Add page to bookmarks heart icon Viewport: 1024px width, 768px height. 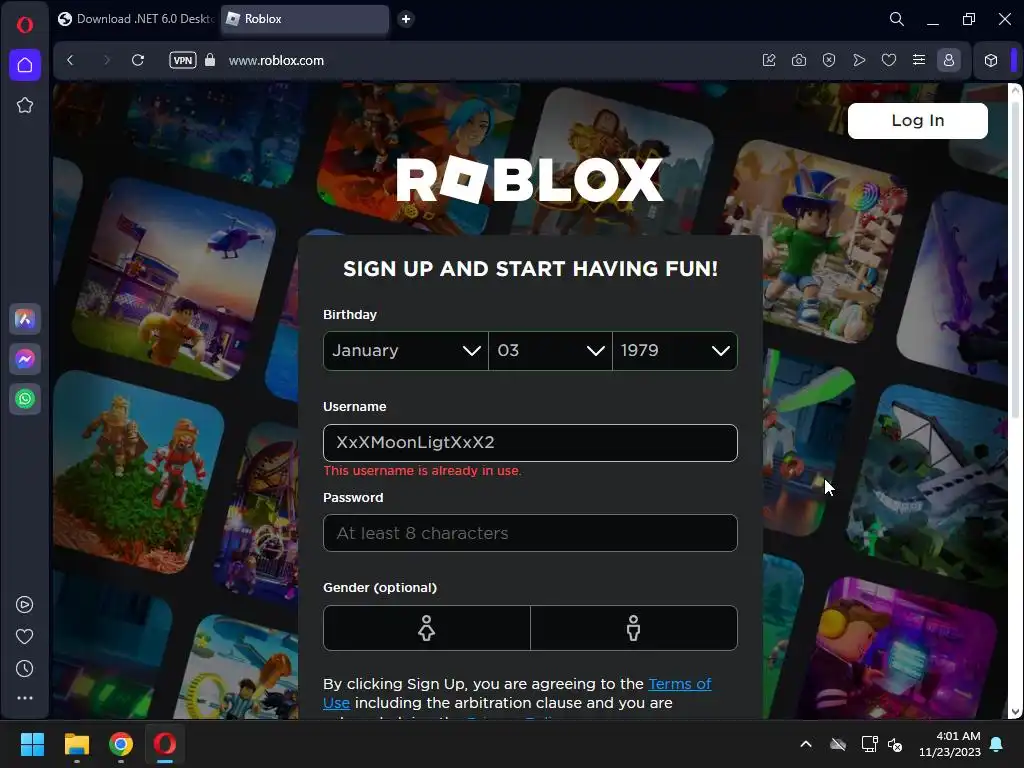[889, 60]
